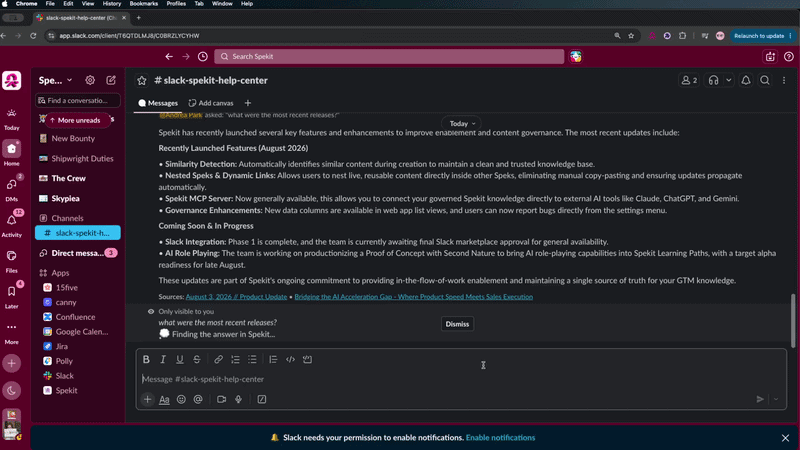The height and width of the screenshot is (450, 800).
Task: Star the slack-spekit-help-center channel
Action: [x=142, y=81]
